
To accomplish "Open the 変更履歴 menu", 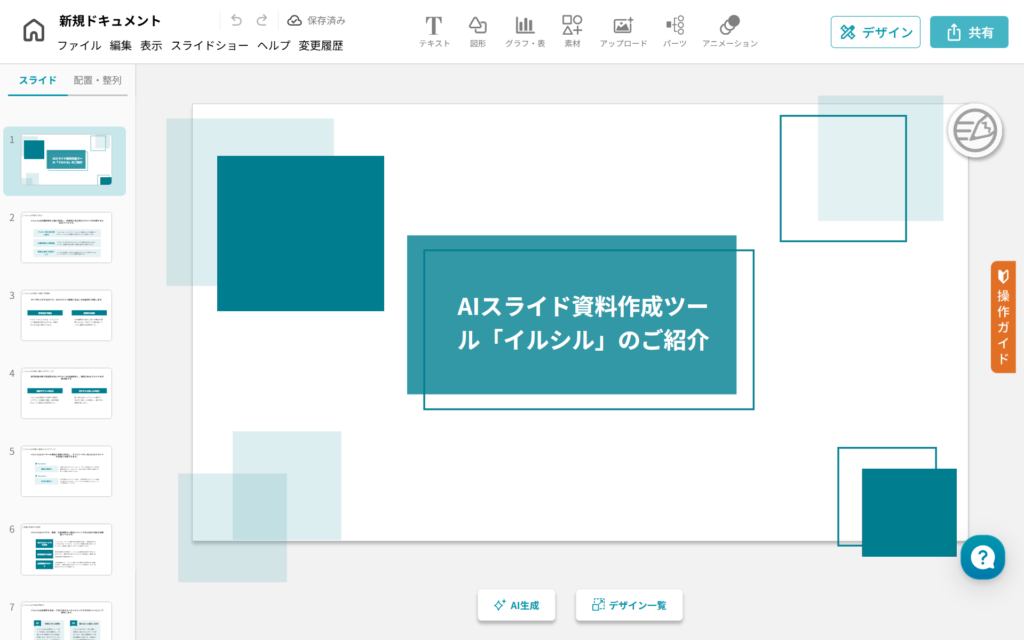I will click(x=320, y=45).
